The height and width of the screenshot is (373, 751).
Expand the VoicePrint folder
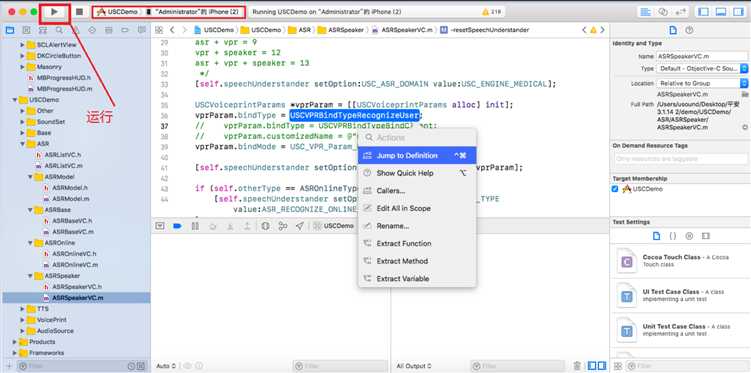(22, 320)
